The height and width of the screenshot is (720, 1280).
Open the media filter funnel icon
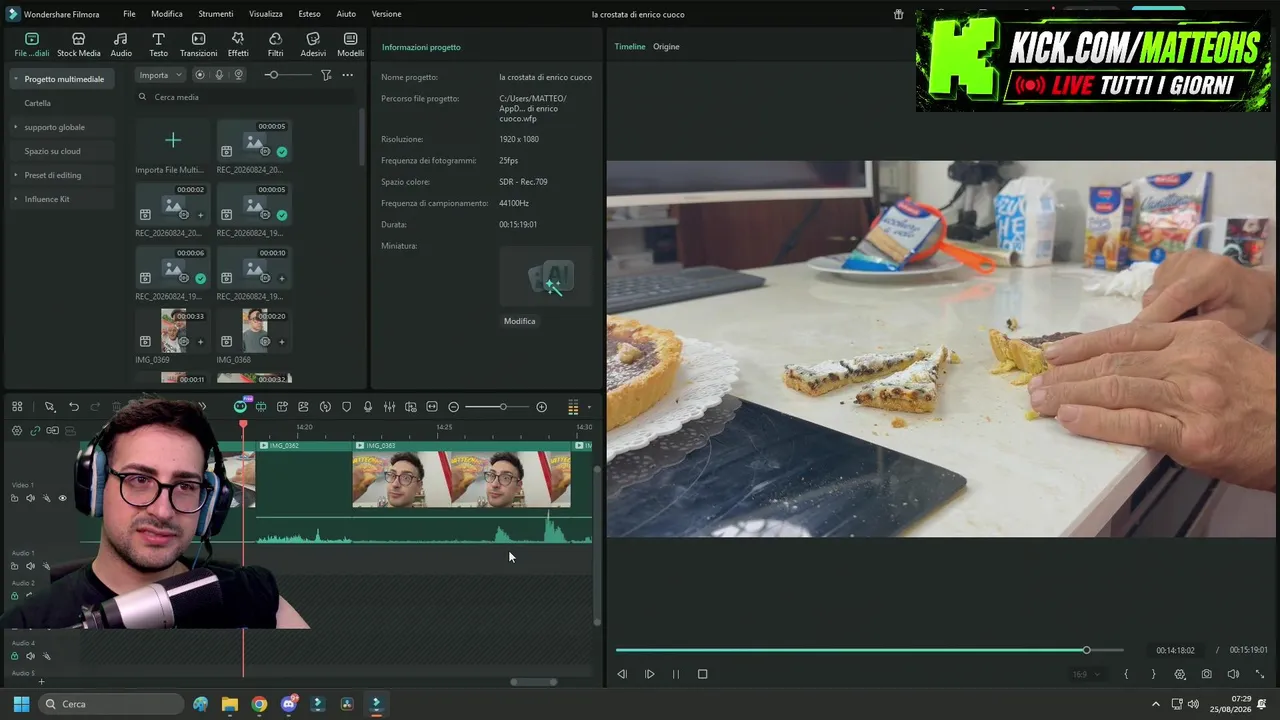[326, 75]
